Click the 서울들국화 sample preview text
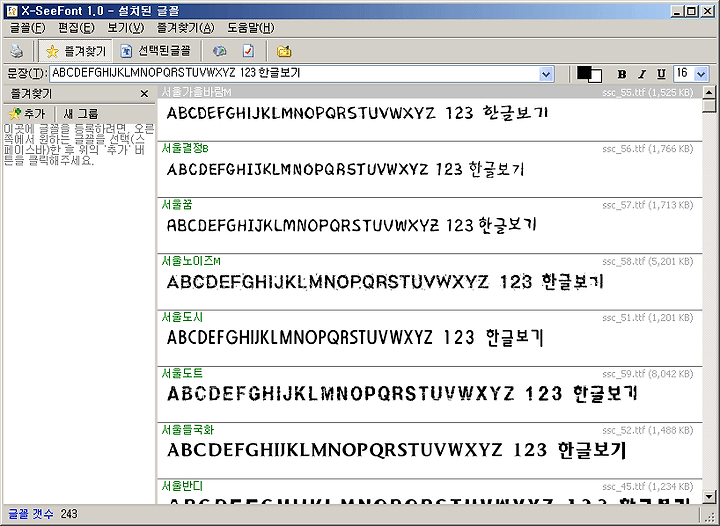 coord(396,450)
